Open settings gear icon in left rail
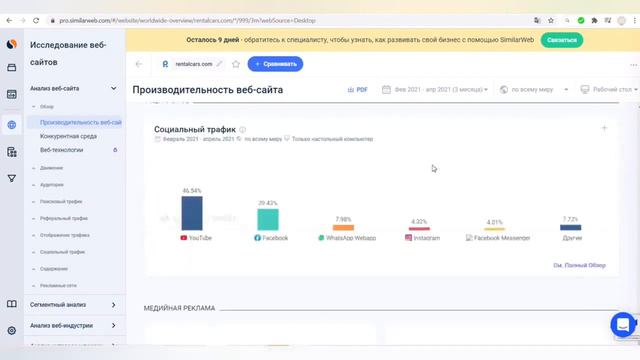Viewport: 640px width, 360px height. [11, 330]
